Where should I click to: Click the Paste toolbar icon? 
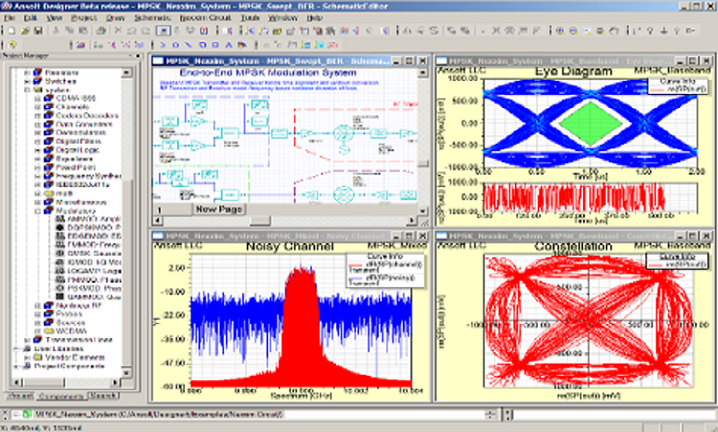pyautogui.click(x=83, y=31)
